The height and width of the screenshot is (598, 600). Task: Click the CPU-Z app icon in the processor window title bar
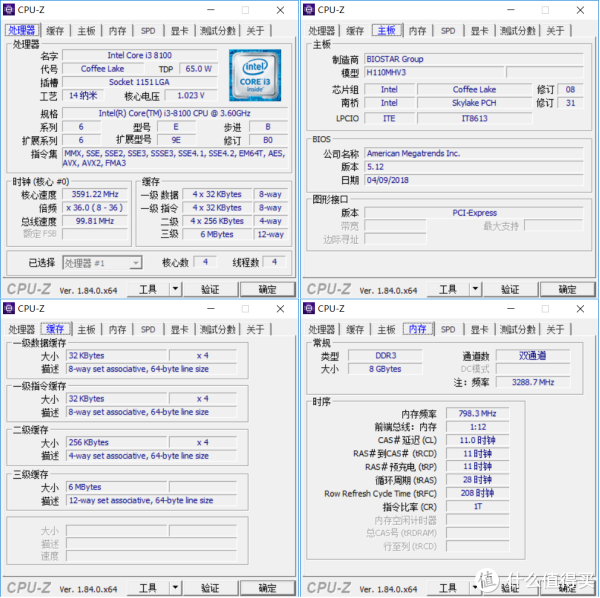9,10
